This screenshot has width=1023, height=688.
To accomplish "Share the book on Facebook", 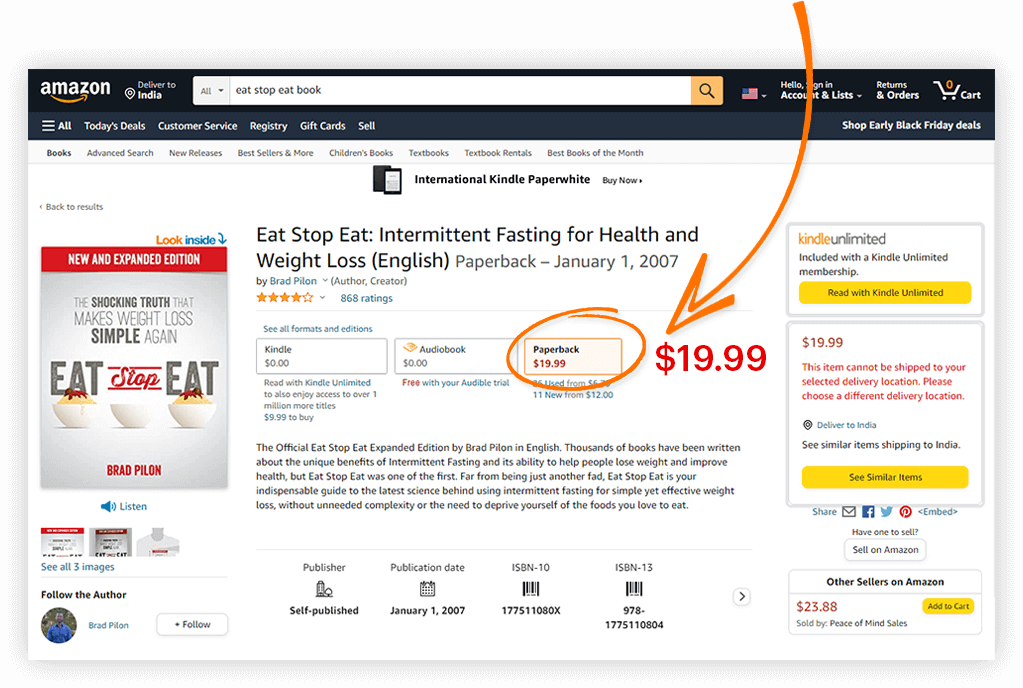I will tap(868, 512).
